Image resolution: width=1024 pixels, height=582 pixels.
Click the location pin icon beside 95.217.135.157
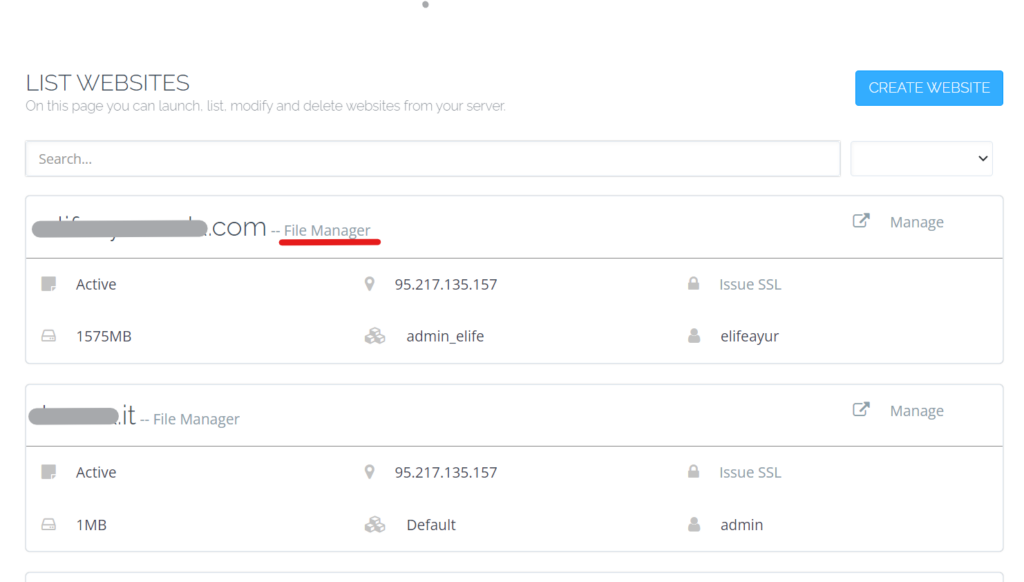370,284
